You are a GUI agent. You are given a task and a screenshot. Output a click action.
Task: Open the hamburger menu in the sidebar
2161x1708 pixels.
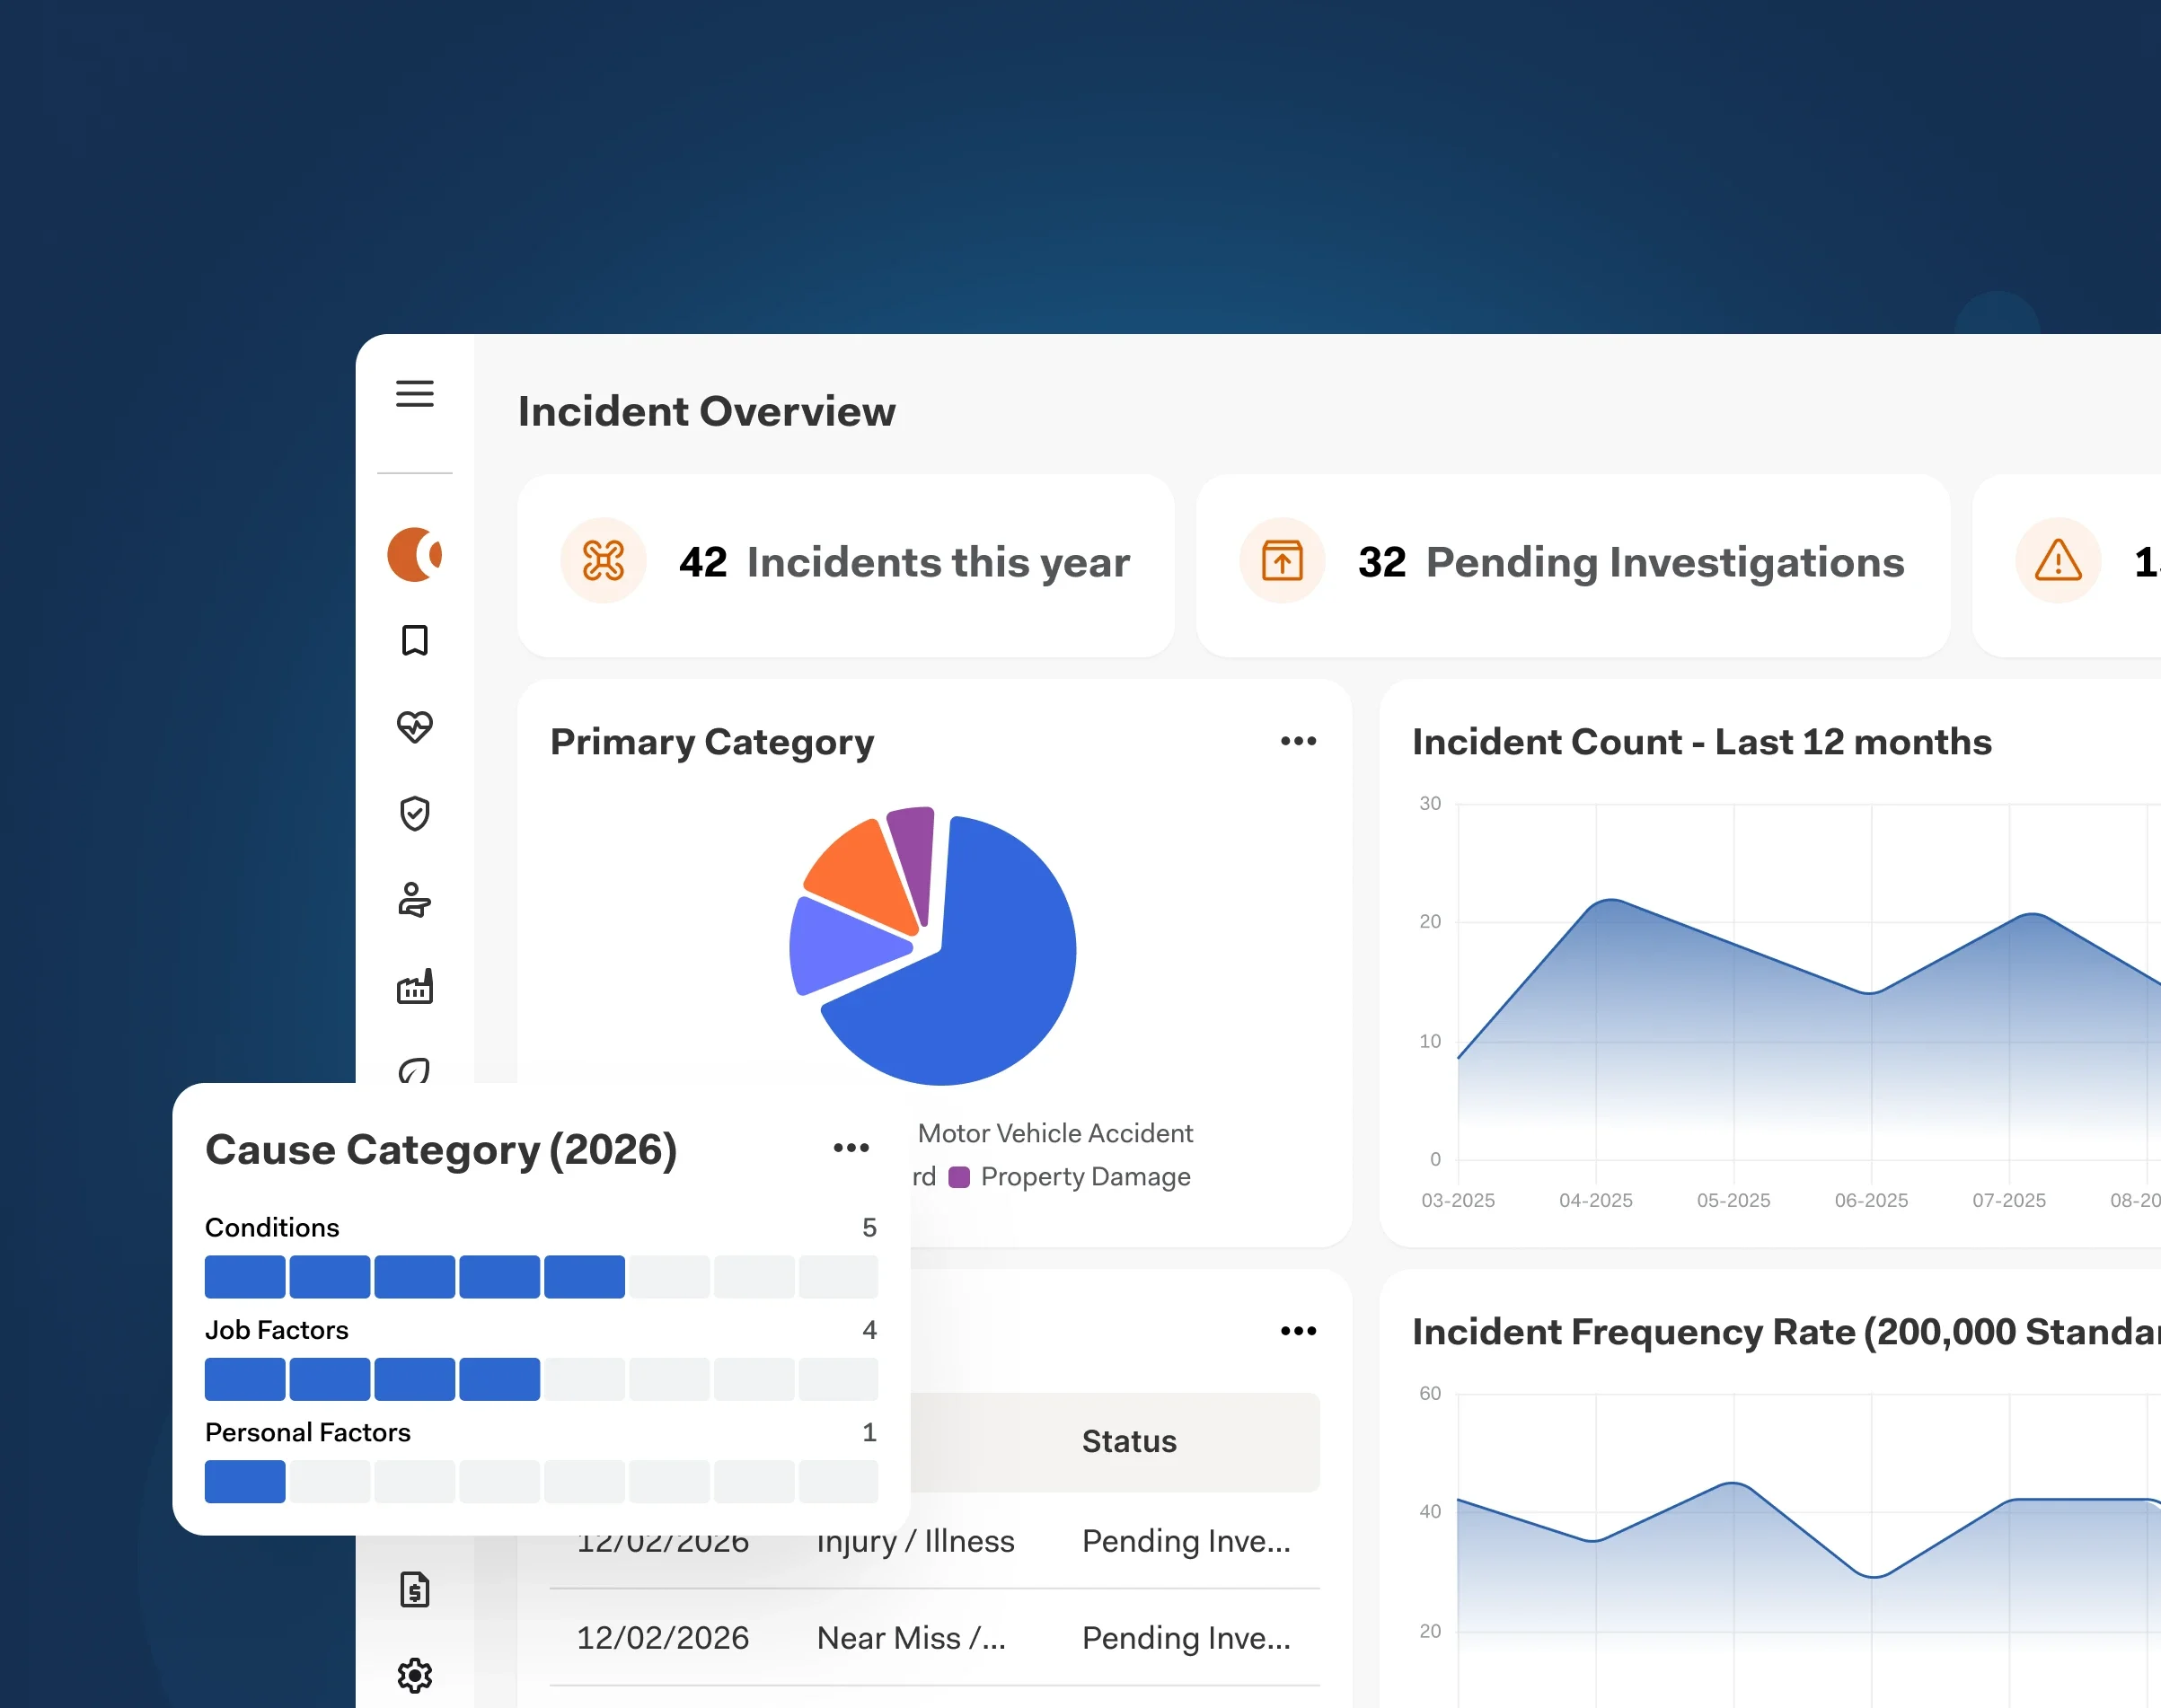click(x=414, y=393)
